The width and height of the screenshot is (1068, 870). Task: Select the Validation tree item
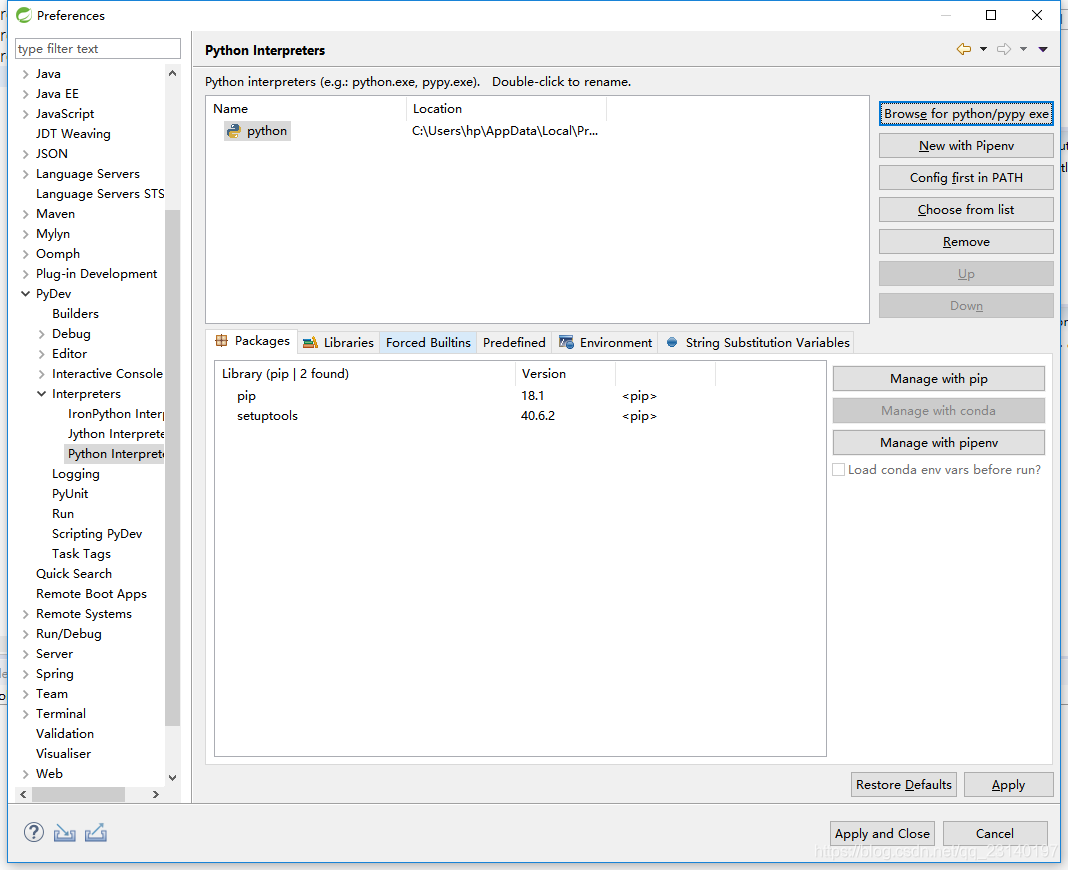[x=65, y=734]
